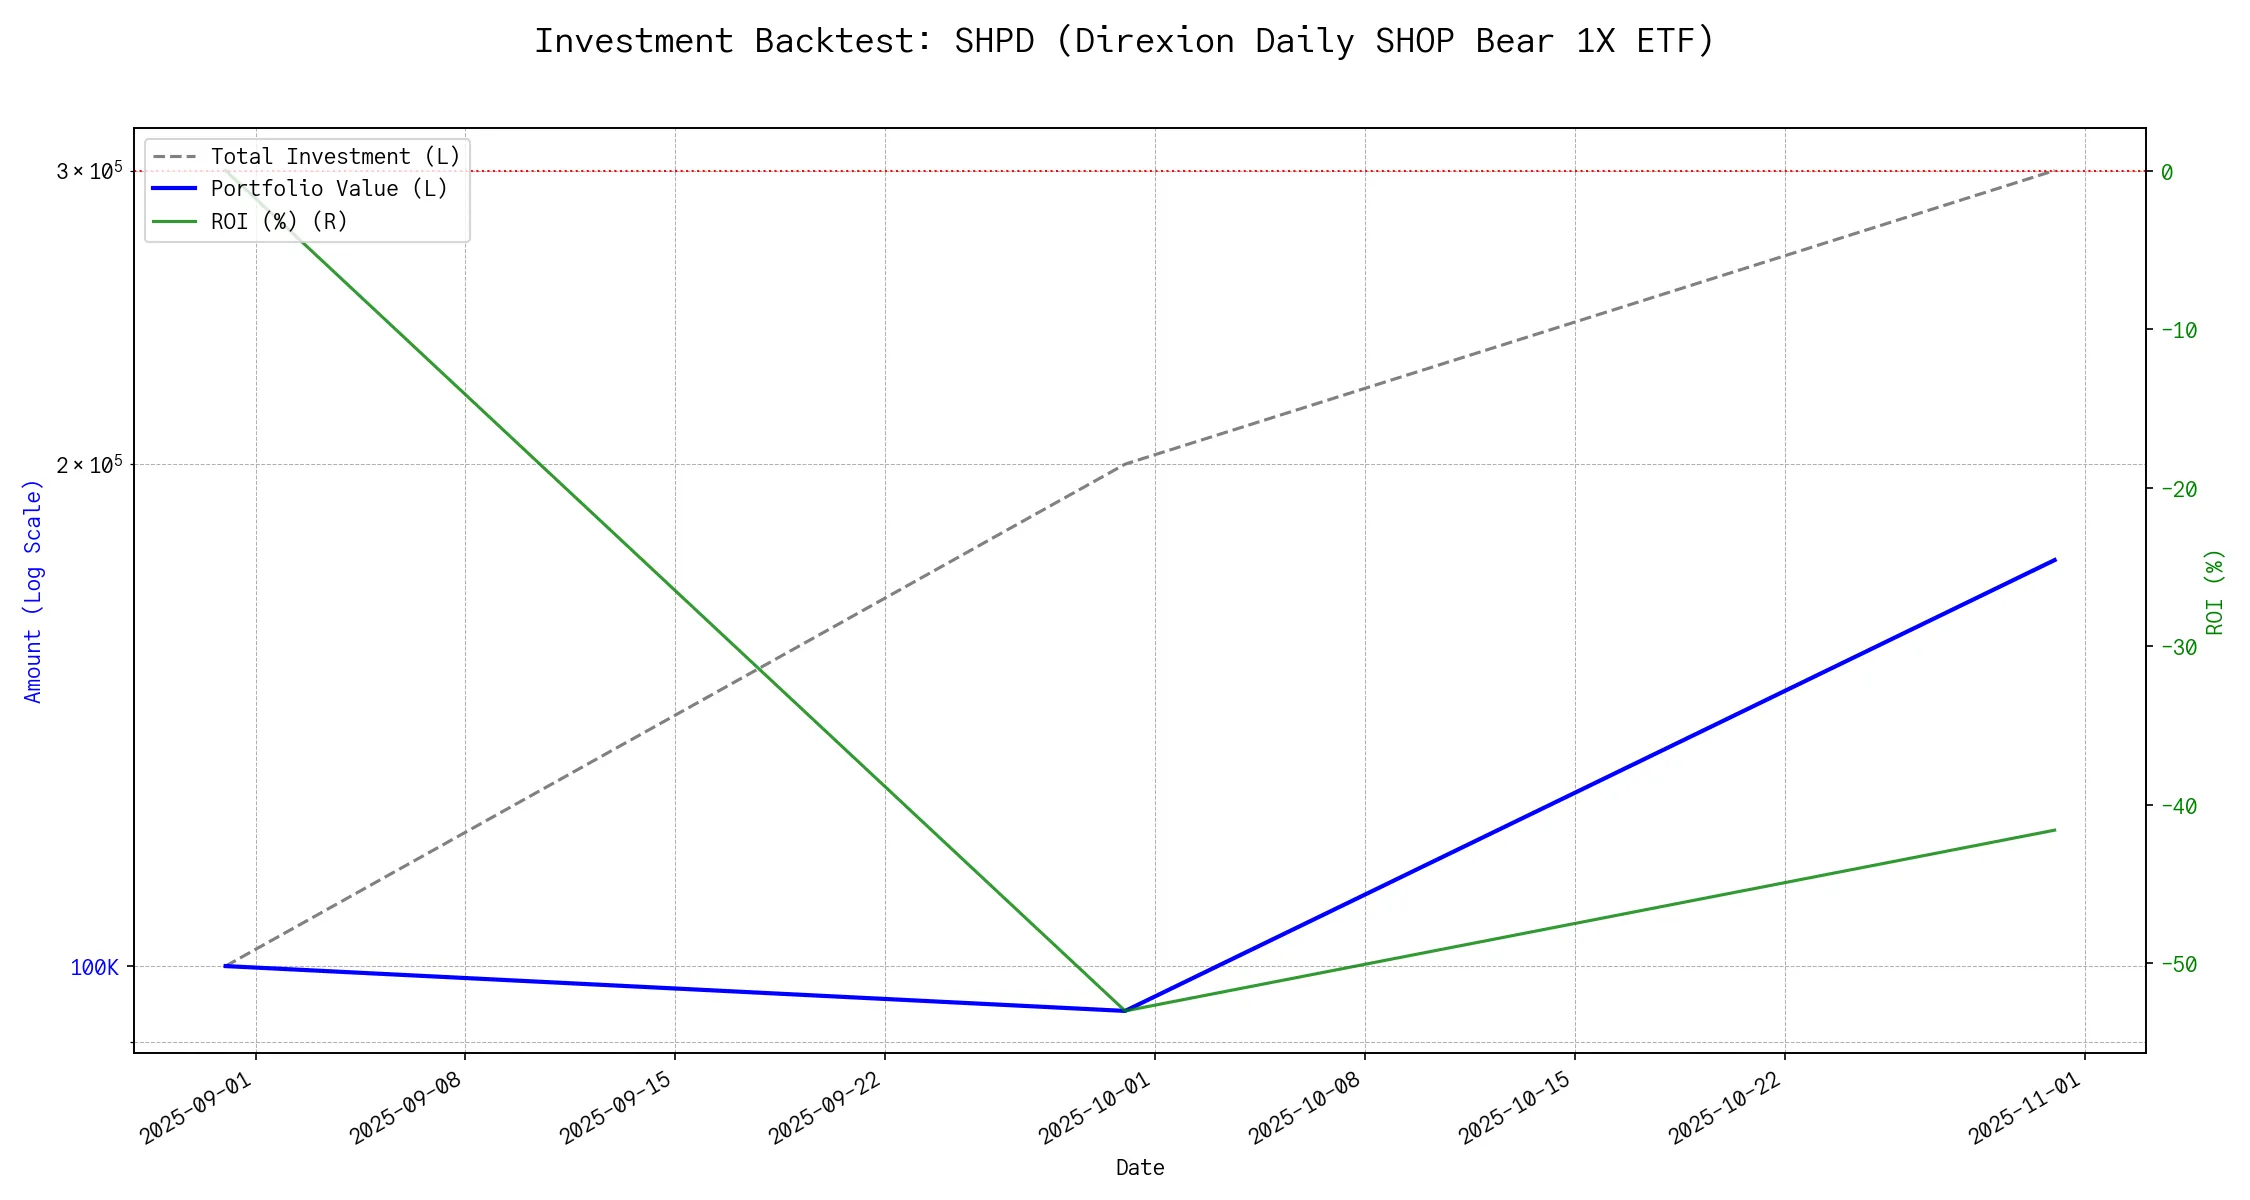This screenshot has width=2250, height=1200.
Task: Click the 0 tick on ROI axis
Action: [2167, 172]
